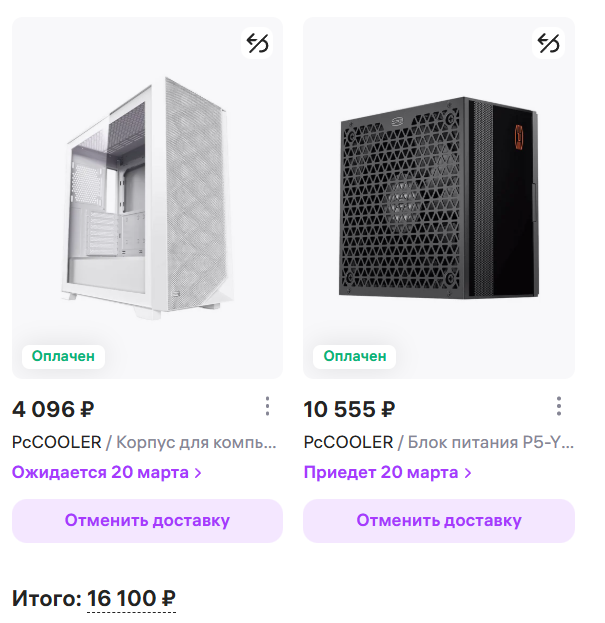This screenshot has height=623, width=605.
Task: Expand the chevron after Ожидается 20 марта
Action: coord(198,473)
